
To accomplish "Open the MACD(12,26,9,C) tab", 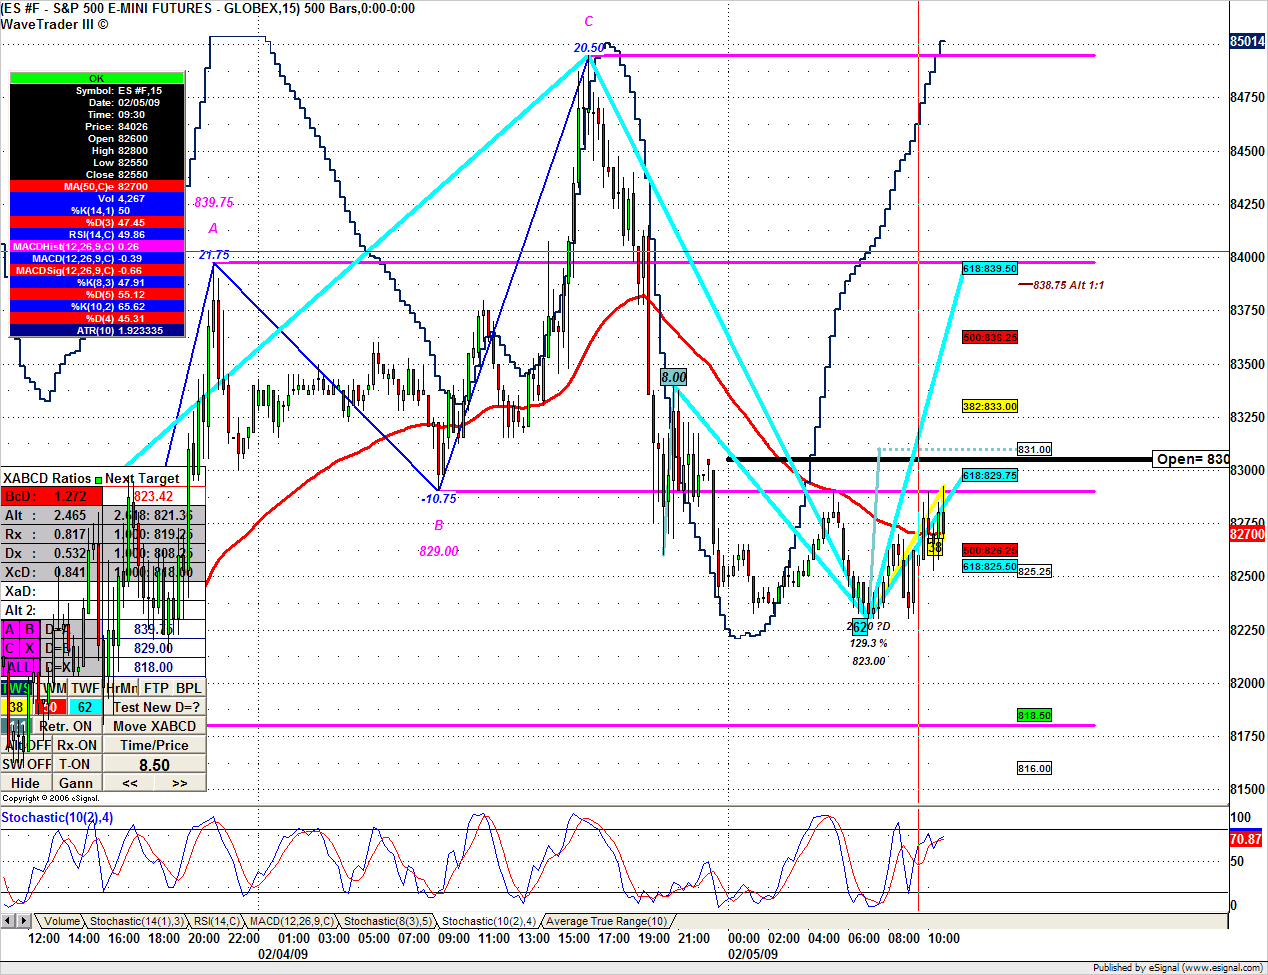I will click(290, 921).
